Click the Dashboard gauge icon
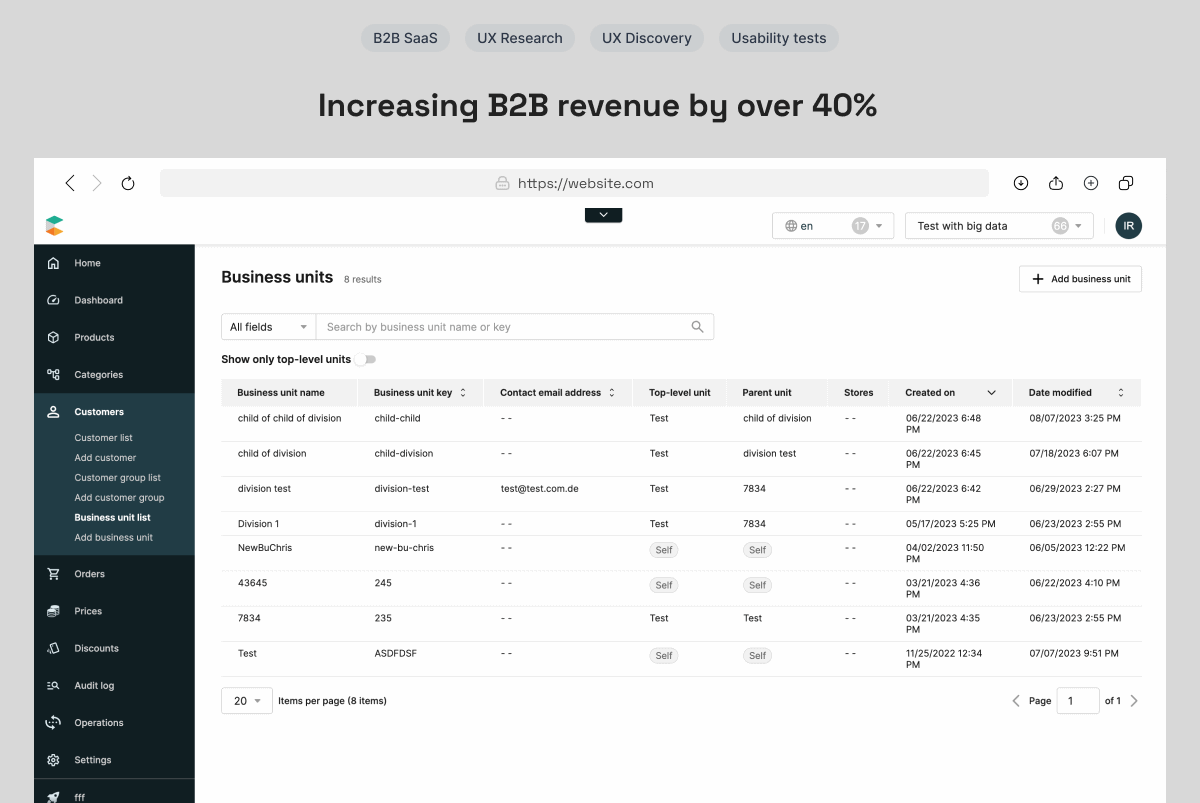The height and width of the screenshot is (803, 1200). click(53, 300)
